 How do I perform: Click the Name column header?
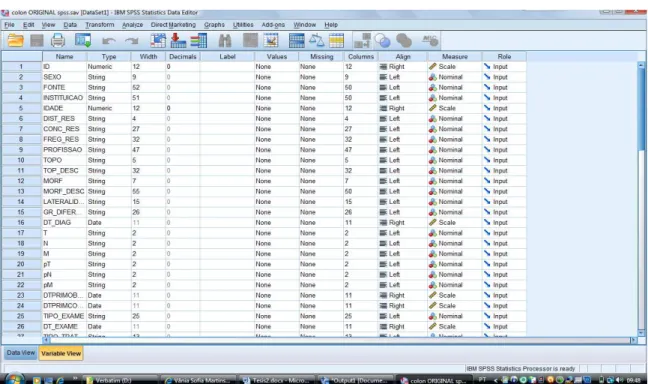(x=64, y=57)
